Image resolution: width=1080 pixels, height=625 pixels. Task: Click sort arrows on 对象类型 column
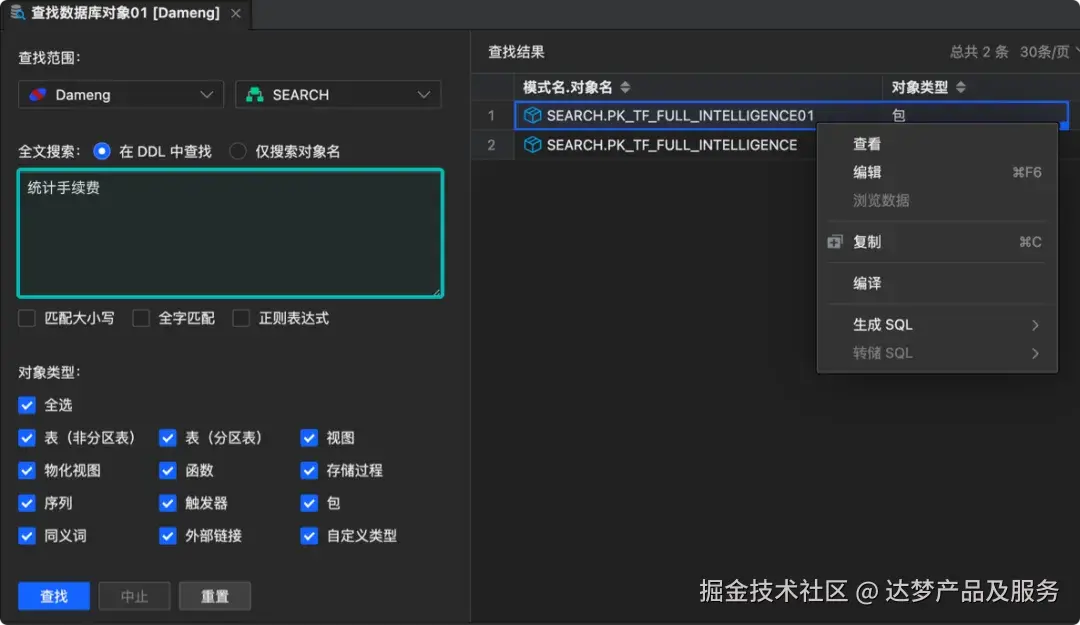961,87
